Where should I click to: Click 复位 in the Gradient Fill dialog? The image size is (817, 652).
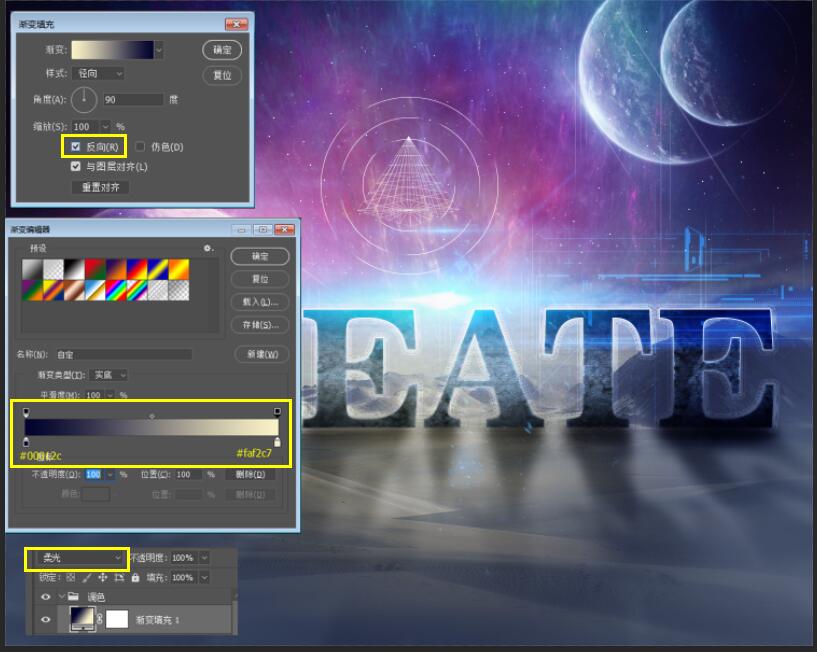coord(222,75)
